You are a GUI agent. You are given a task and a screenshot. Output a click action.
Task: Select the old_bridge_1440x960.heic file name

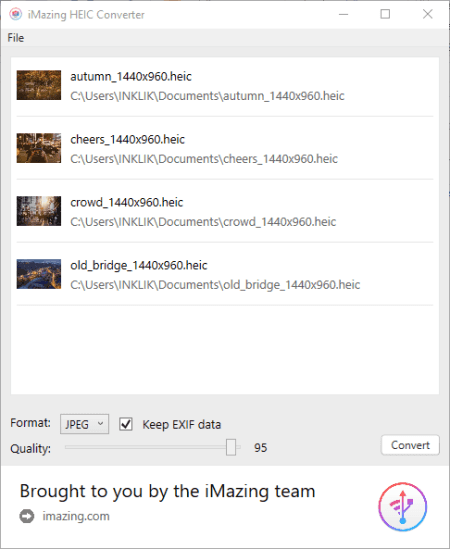139,265
